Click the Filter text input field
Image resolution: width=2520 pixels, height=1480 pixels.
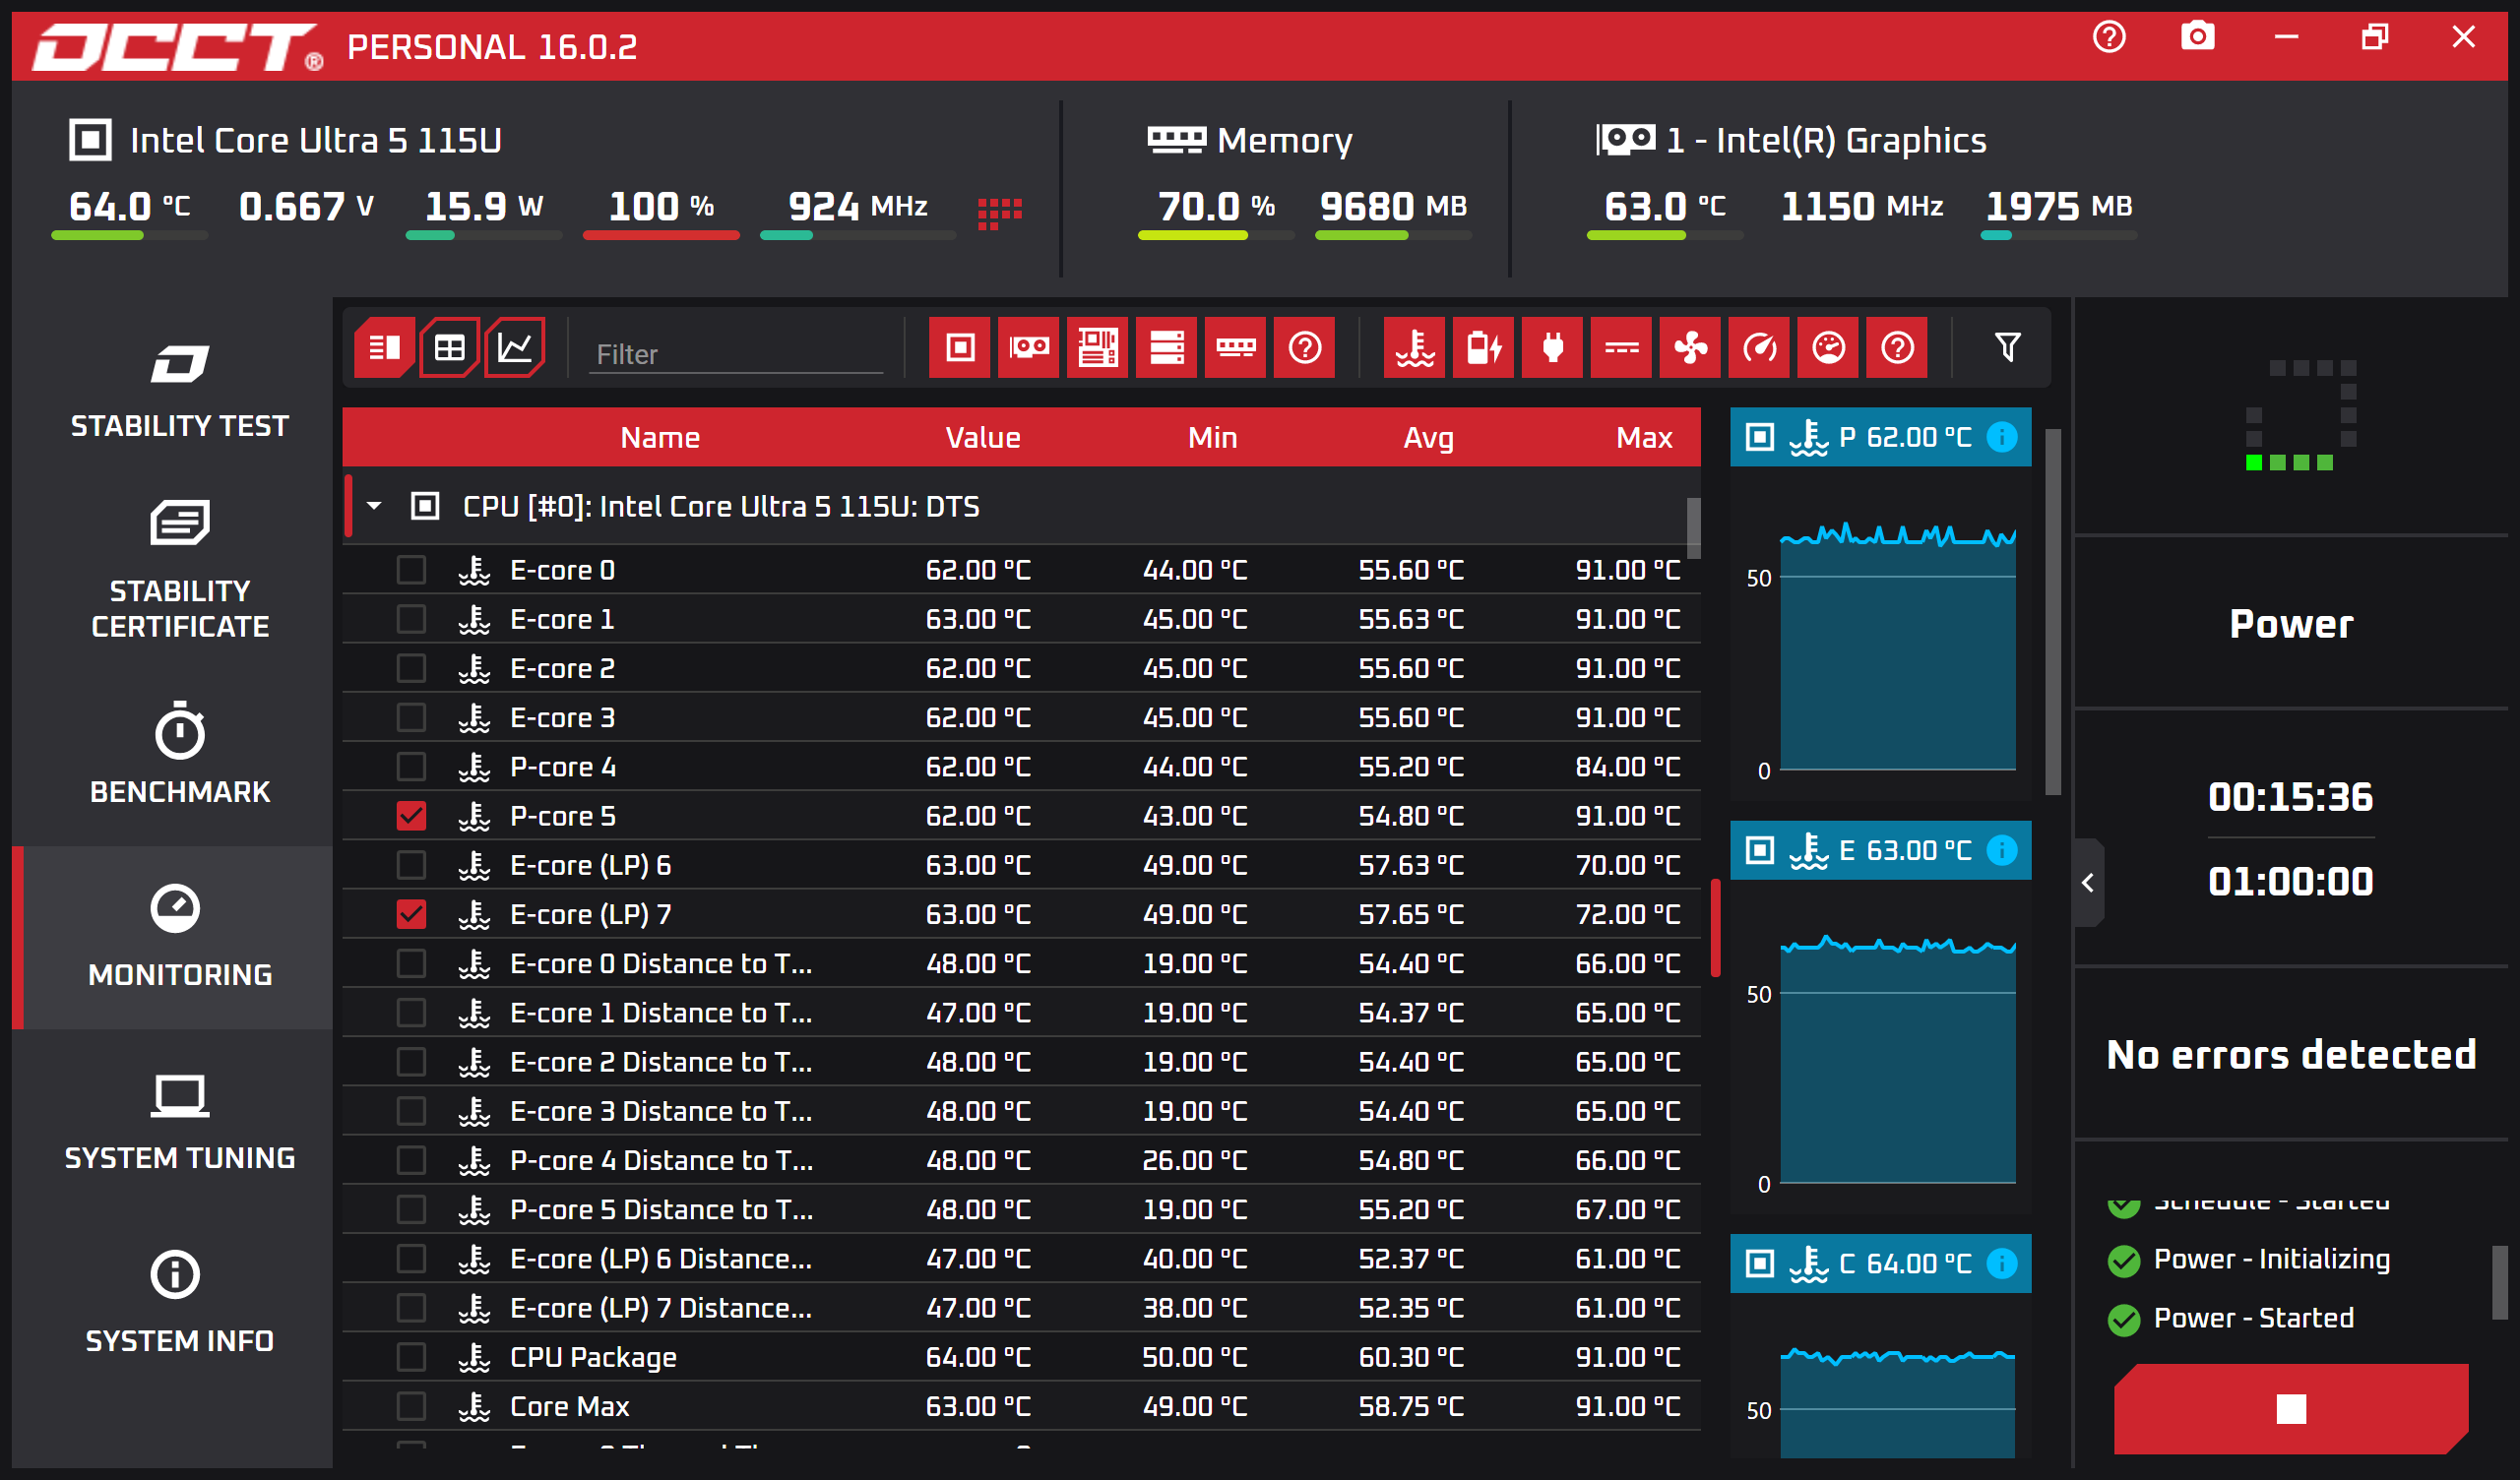pyautogui.click(x=735, y=354)
